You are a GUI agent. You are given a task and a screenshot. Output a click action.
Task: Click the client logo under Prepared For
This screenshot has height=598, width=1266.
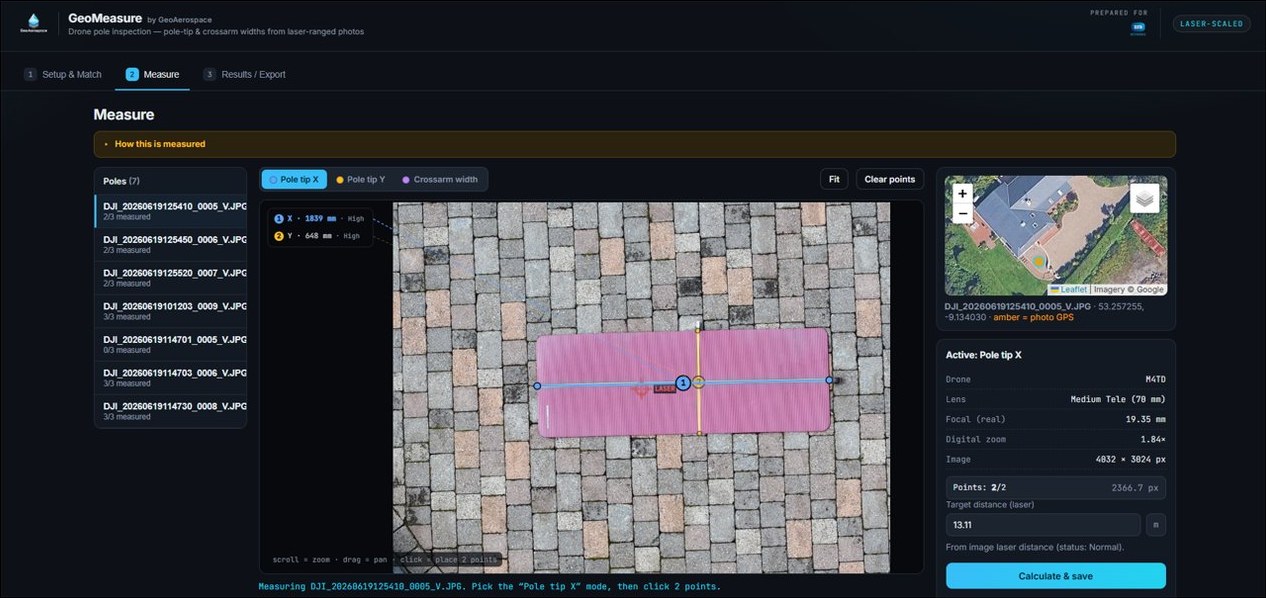coord(1138,29)
